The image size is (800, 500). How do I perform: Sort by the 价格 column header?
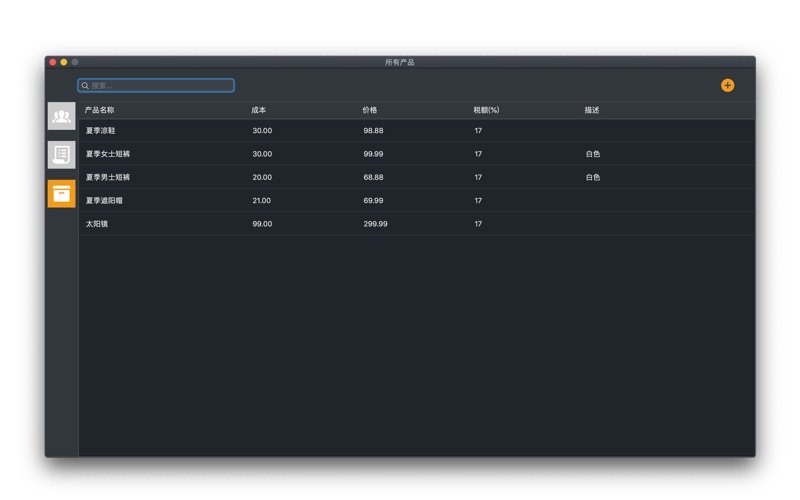370,110
